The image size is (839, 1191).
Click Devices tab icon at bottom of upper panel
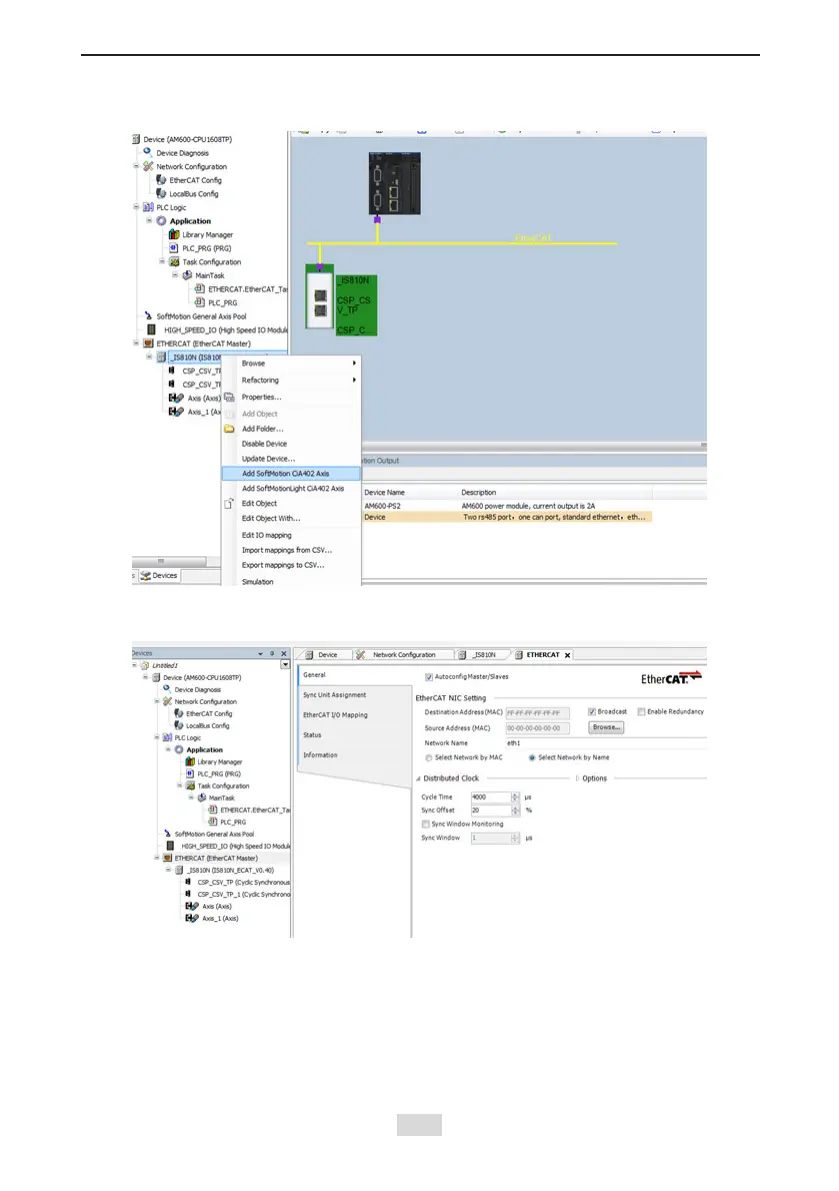coord(146,576)
